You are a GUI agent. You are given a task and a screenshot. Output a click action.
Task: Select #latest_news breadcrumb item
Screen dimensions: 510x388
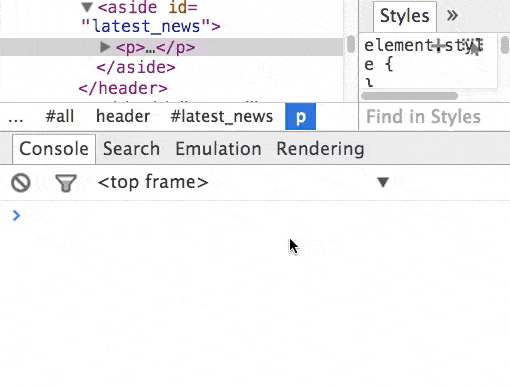click(x=222, y=117)
